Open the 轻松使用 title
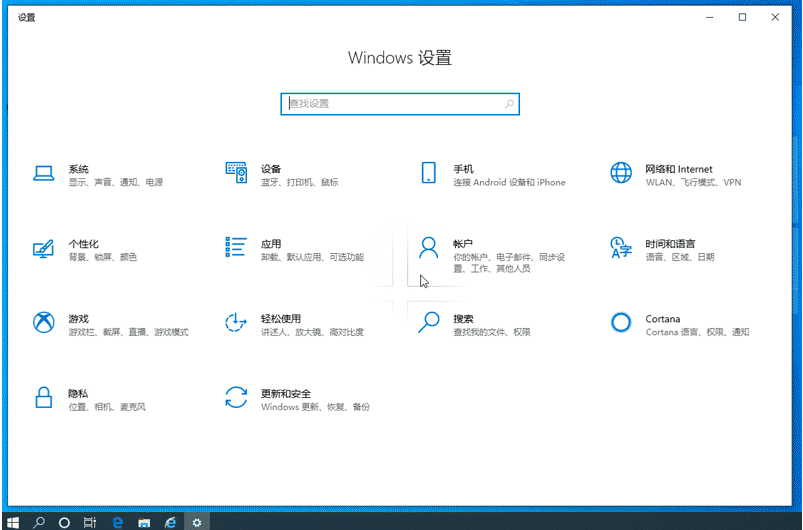 click(281, 319)
